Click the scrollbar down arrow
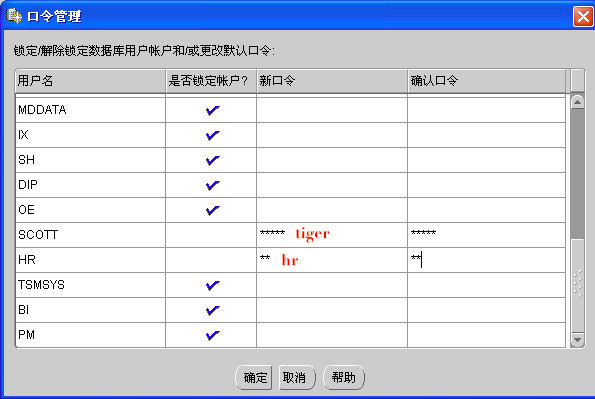595x399 pixels. click(x=577, y=339)
